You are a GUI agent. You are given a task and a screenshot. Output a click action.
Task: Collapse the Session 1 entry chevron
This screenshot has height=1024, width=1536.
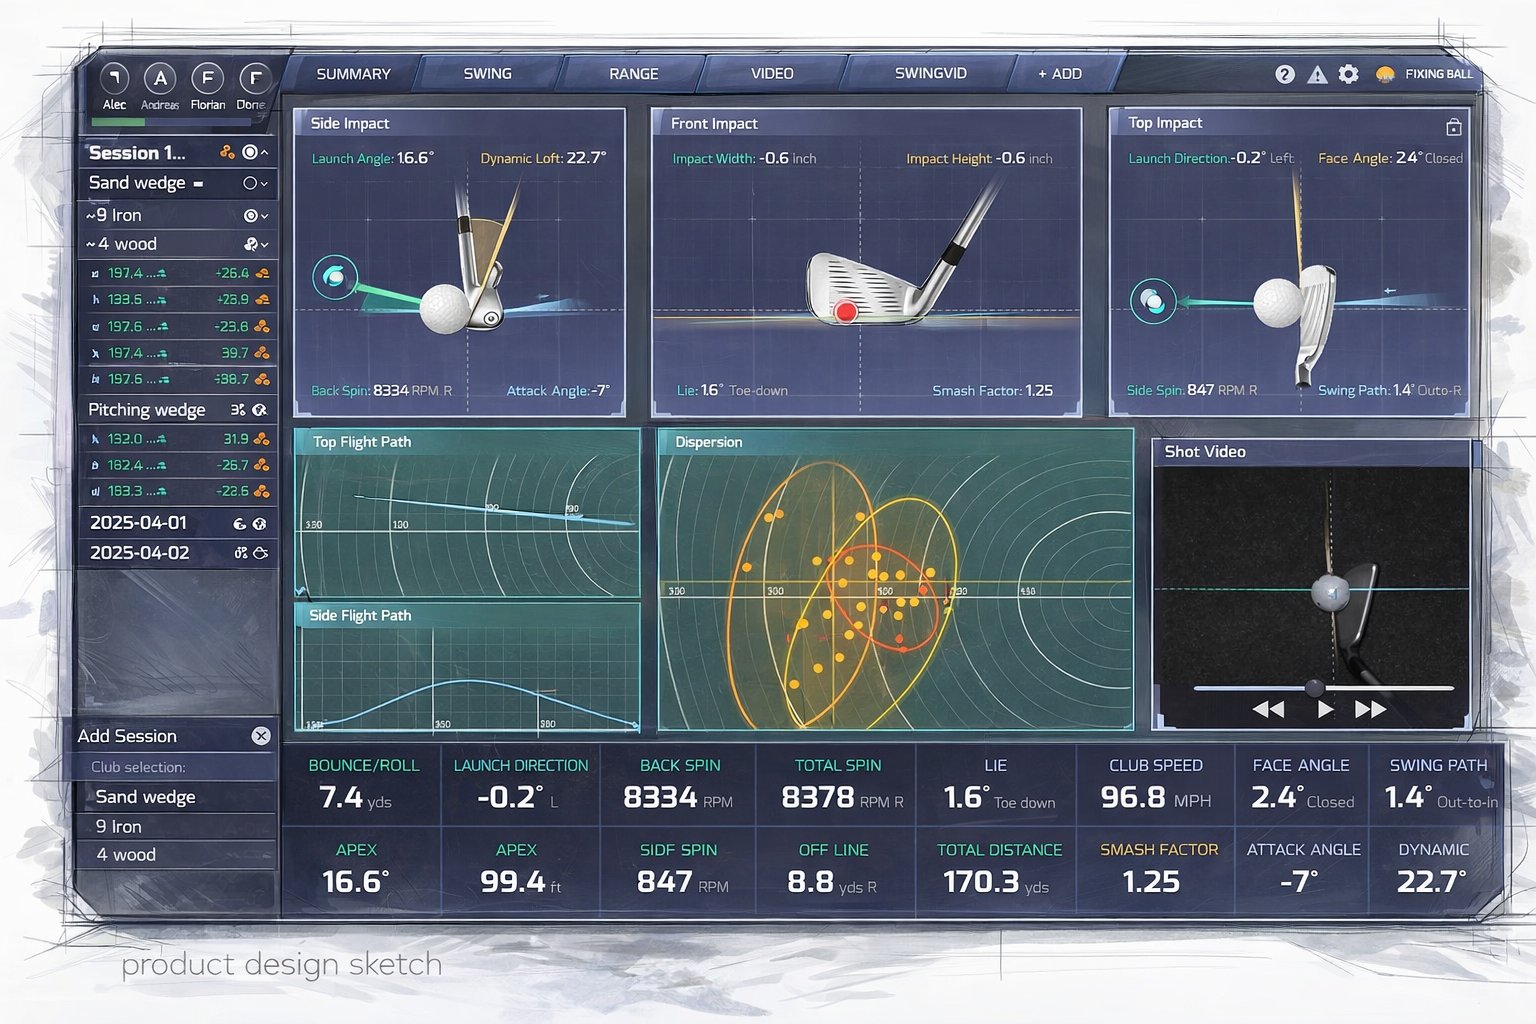(264, 152)
